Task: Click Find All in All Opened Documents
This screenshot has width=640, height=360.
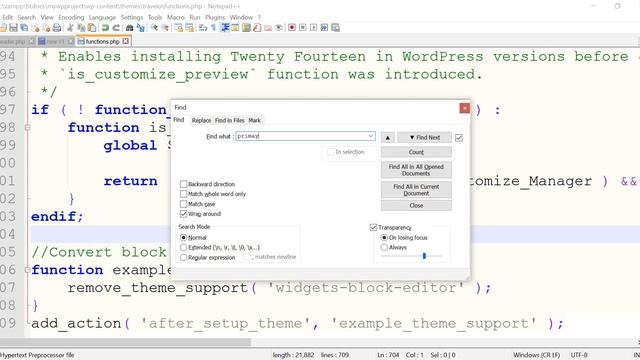Action: pyautogui.click(x=416, y=170)
